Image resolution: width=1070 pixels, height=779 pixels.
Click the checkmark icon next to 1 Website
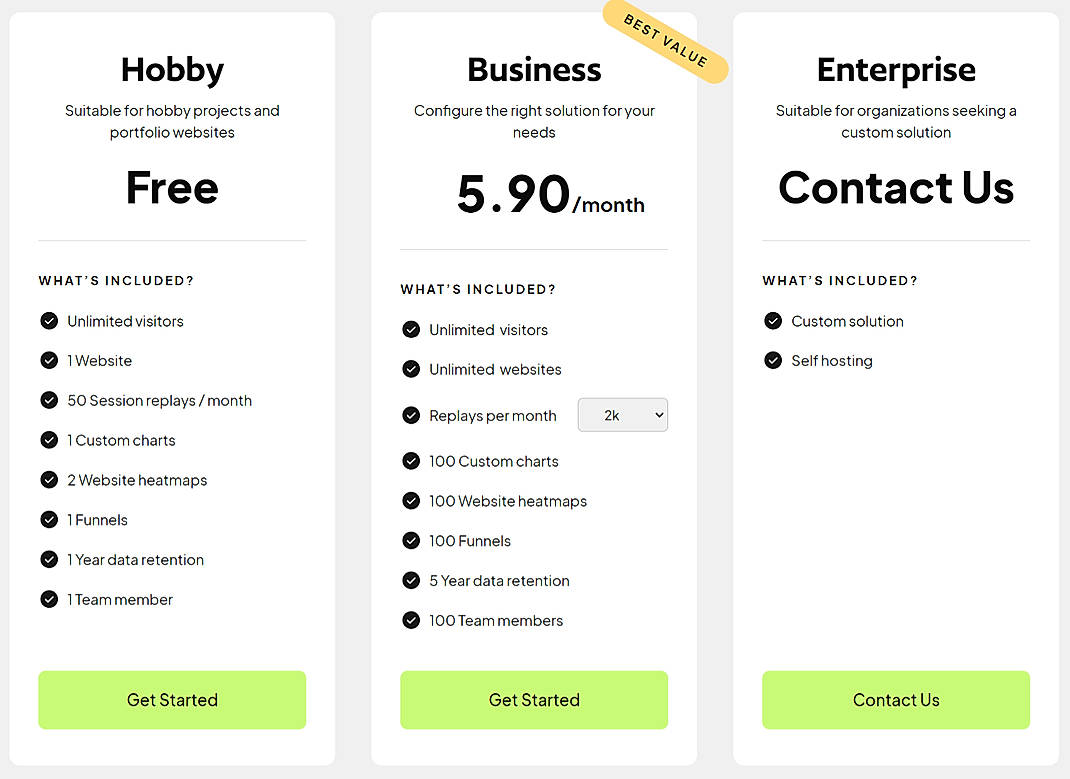click(49, 361)
